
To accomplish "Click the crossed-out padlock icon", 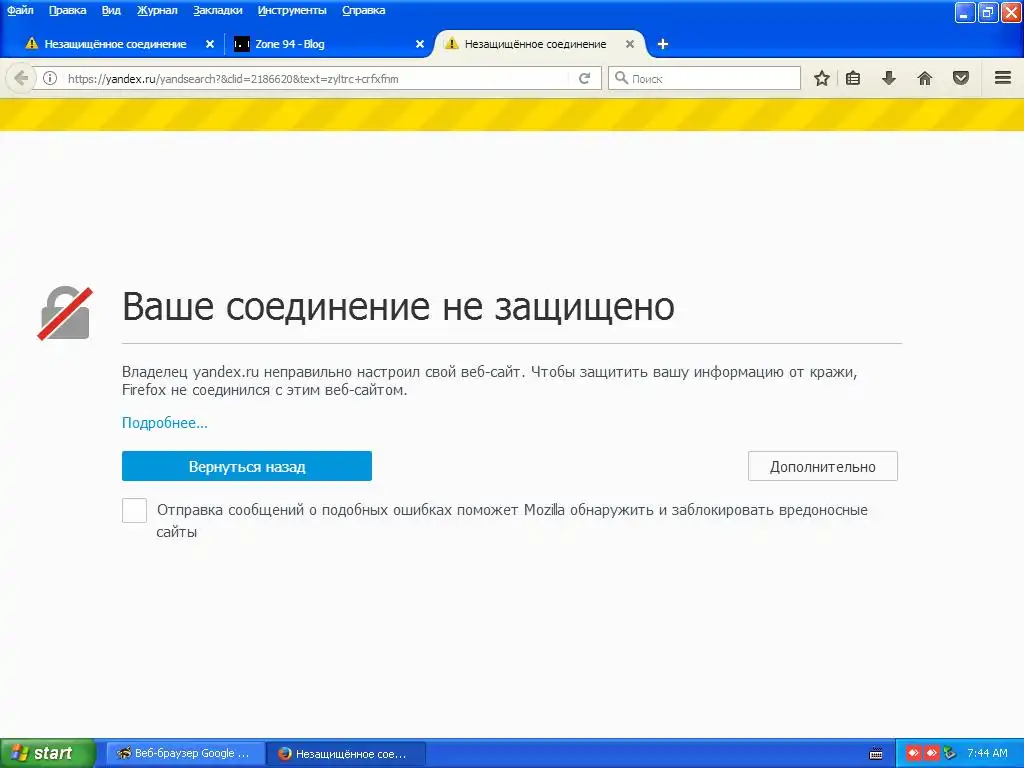I will click(65, 313).
